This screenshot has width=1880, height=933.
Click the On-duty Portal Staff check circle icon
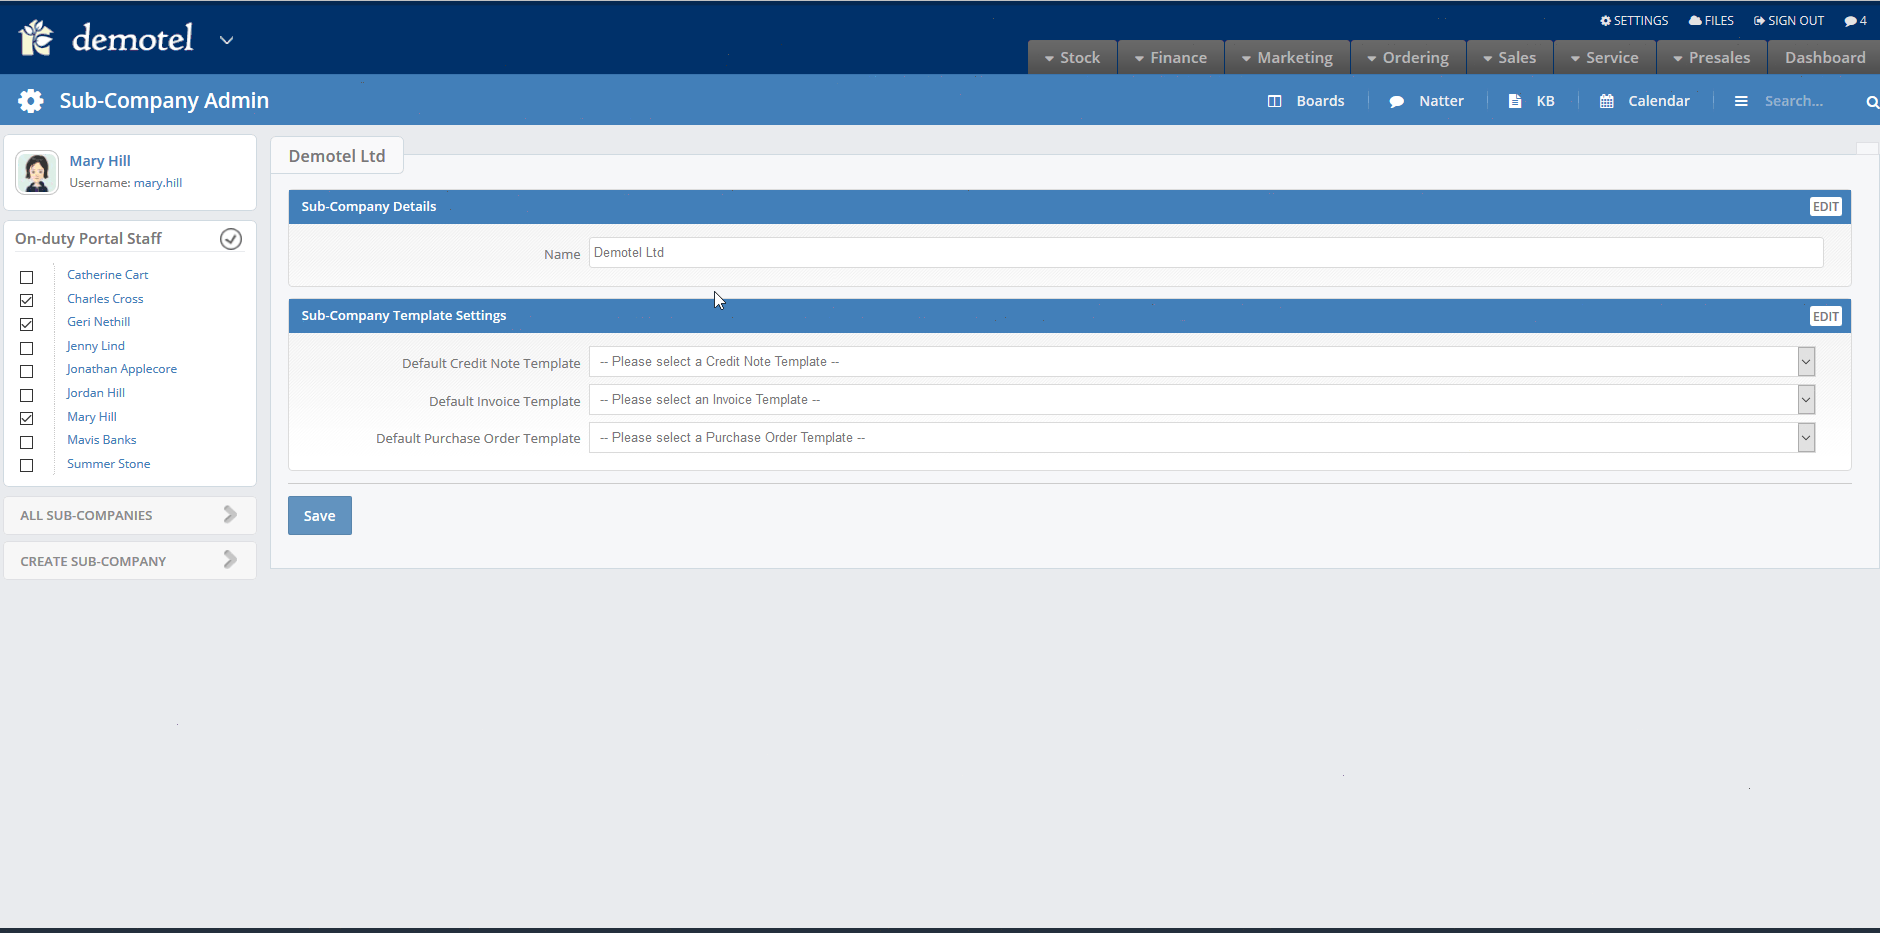(231, 239)
